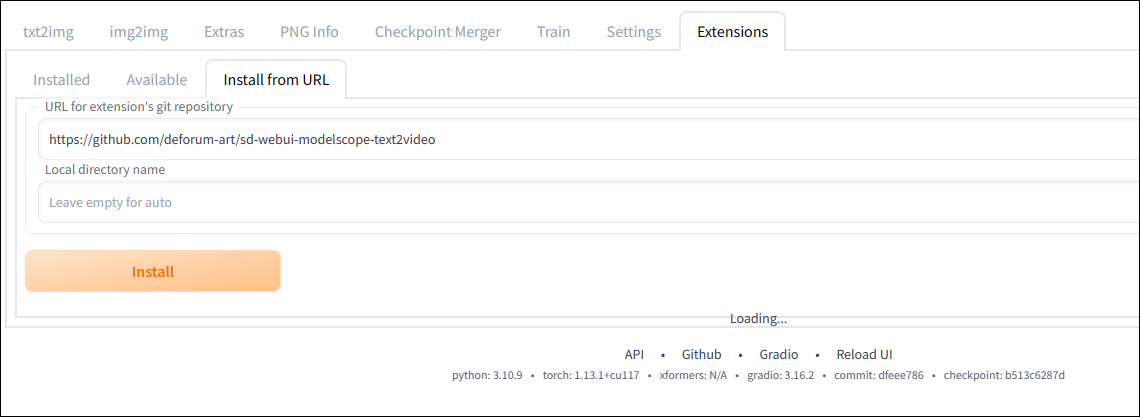
Task: Show the Installed extensions sub-tab
Action: [62, 80]
